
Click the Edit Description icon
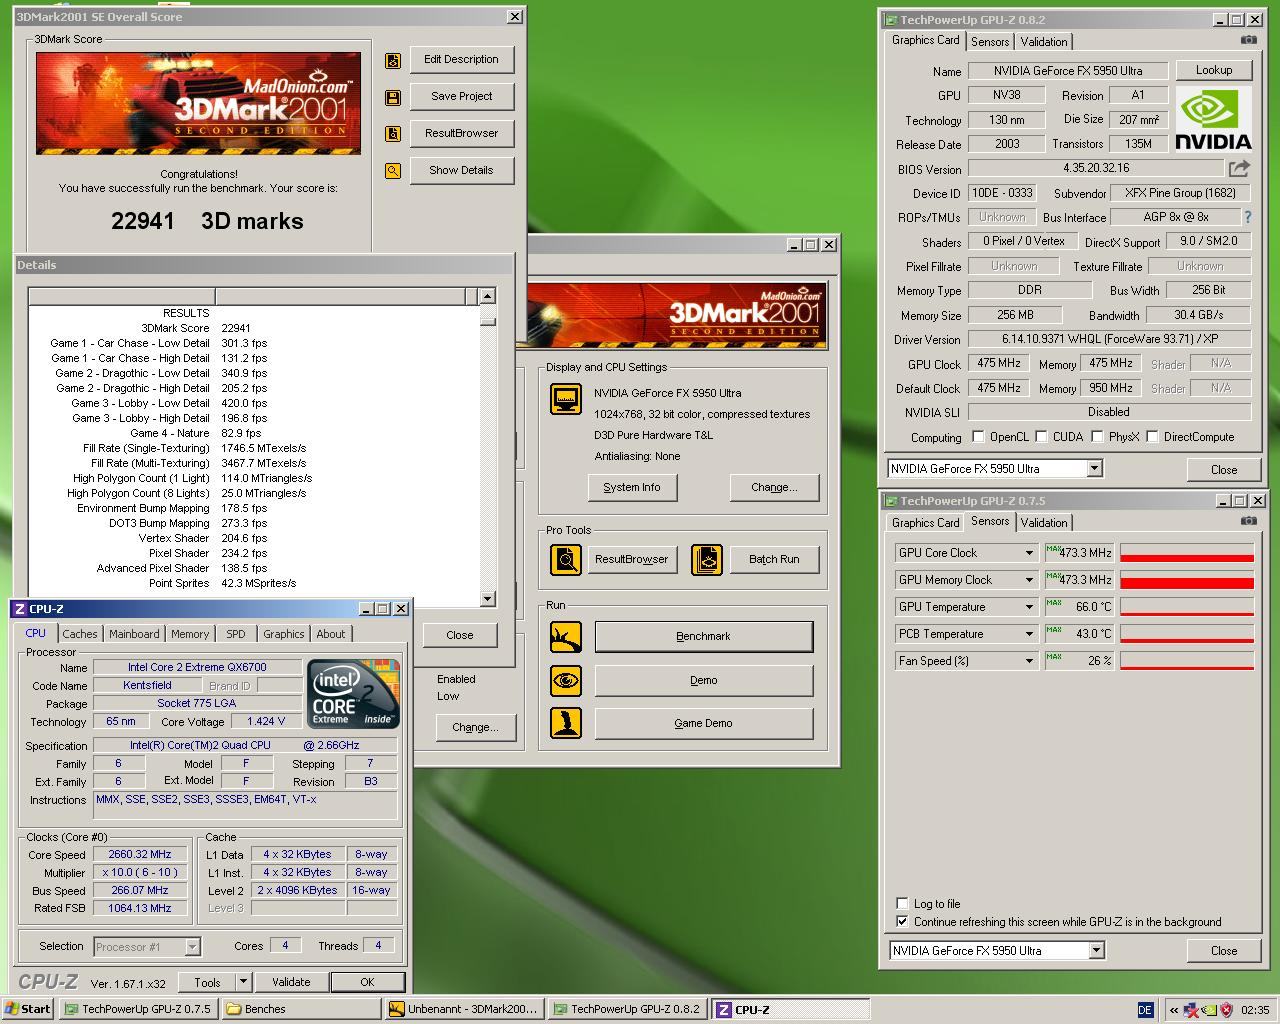[393, 60]
